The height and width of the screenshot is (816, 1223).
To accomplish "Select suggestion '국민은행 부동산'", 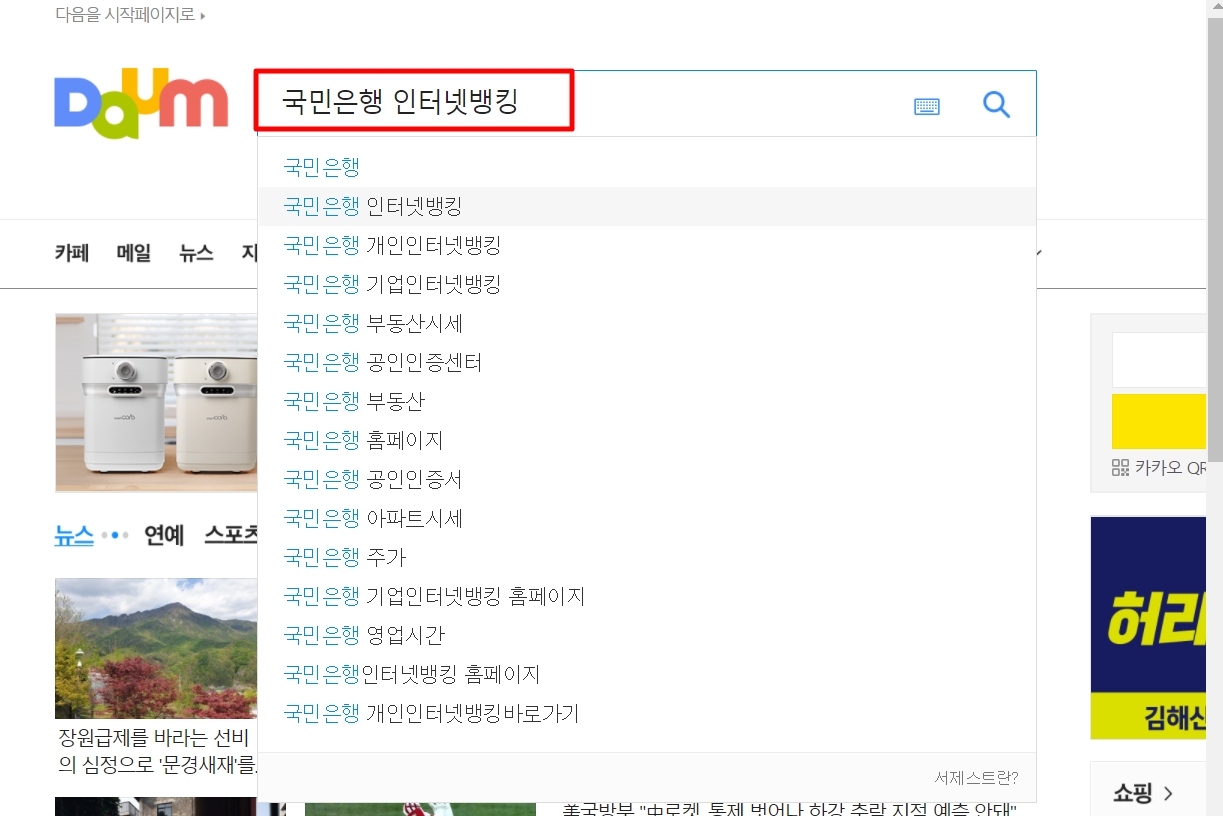I will [646, 401].
